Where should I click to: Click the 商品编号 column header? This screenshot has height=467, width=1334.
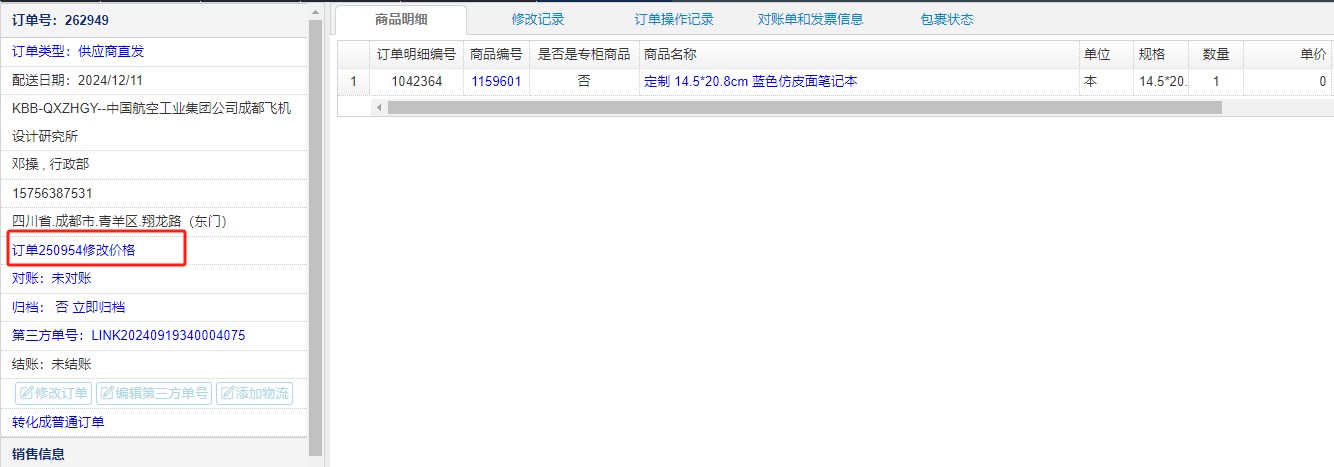pos(496,54)
